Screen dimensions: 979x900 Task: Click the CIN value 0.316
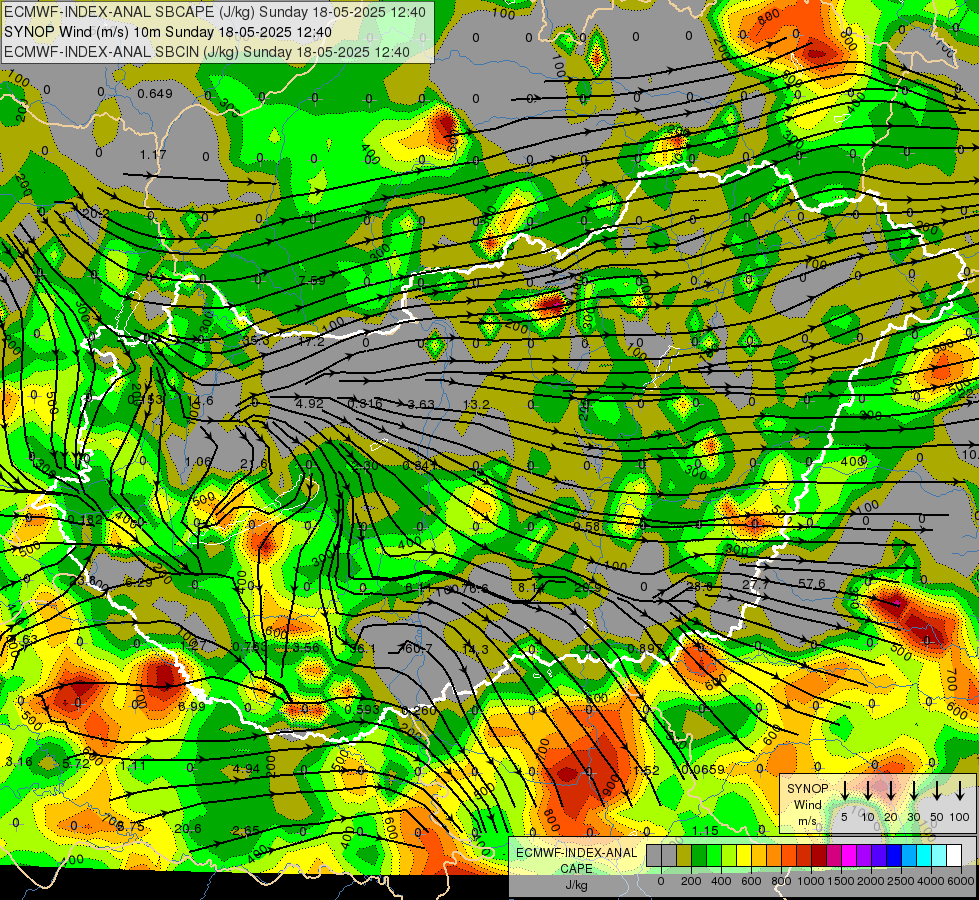pos(365,403)
